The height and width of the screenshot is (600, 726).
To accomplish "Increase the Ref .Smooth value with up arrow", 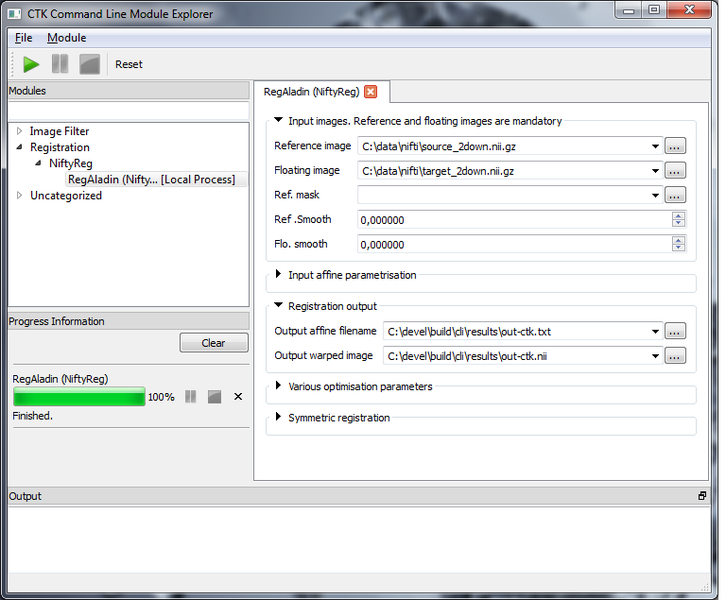I will pos(679,216).
